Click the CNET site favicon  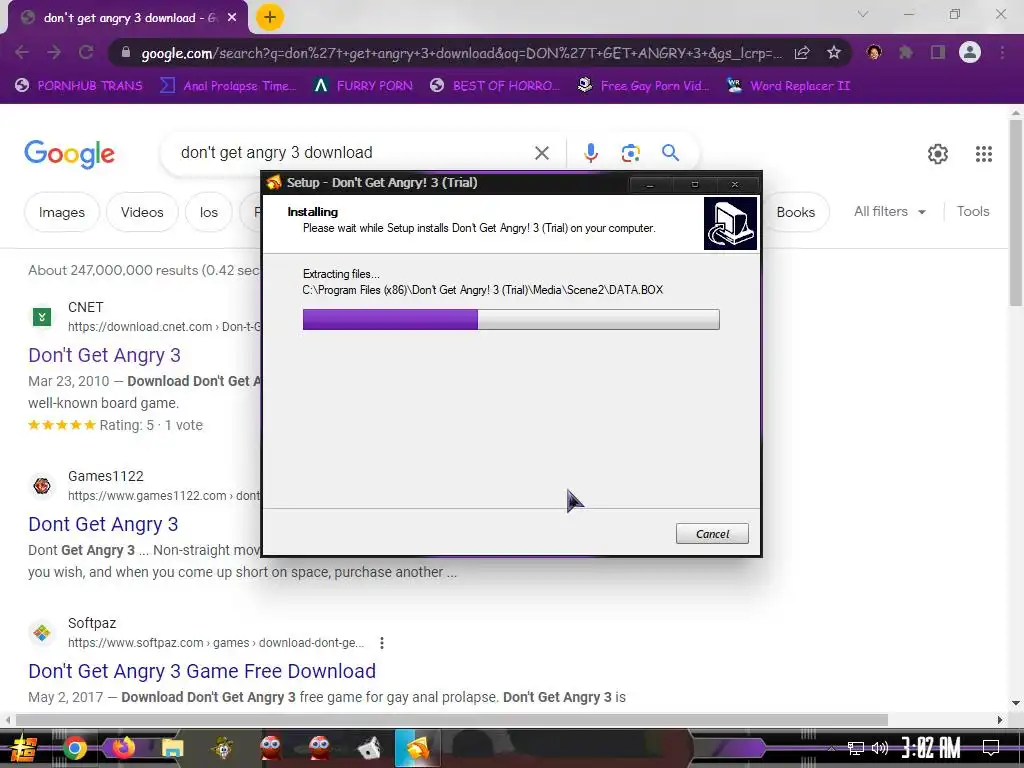pyautogui.click(x=42, y=317)
